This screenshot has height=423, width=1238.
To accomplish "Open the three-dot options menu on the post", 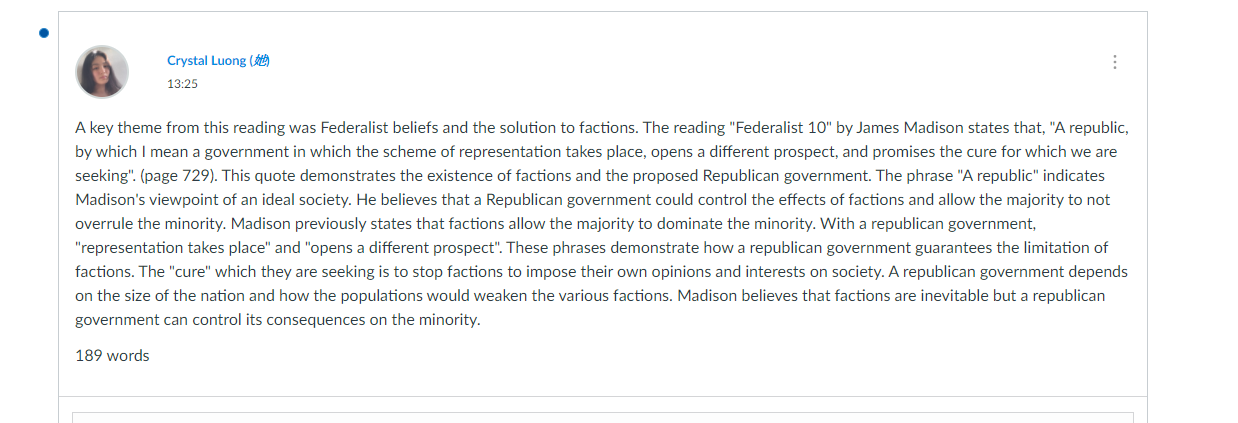I will click(1115, 62).
